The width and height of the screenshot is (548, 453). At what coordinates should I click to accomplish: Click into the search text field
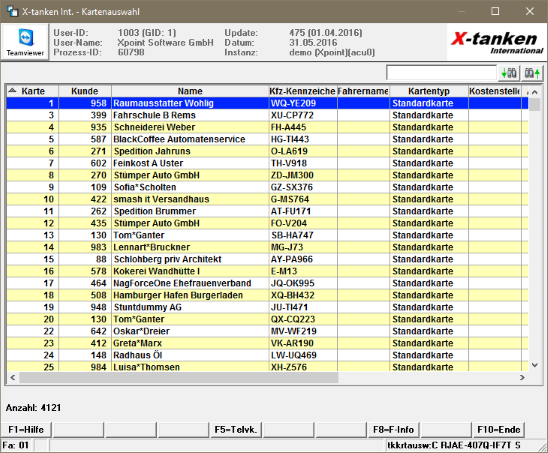click(441, 73)
